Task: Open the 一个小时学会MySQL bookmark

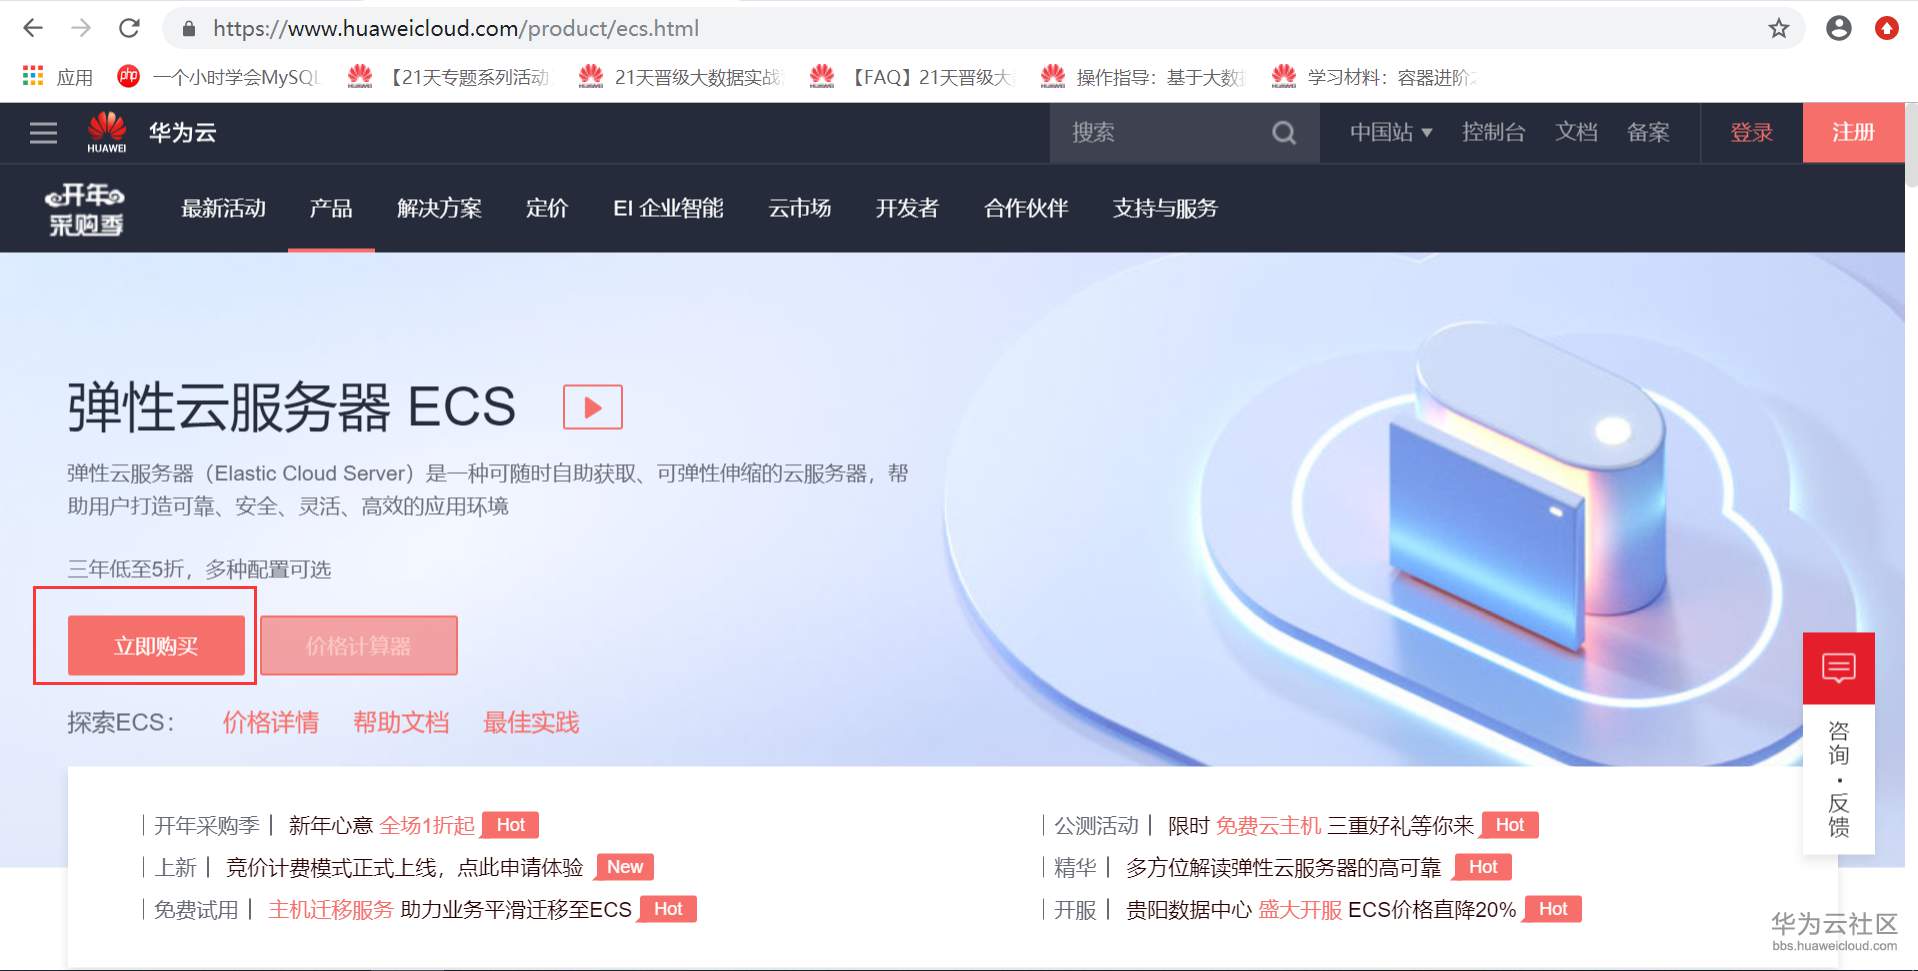Action: (219, 77)
